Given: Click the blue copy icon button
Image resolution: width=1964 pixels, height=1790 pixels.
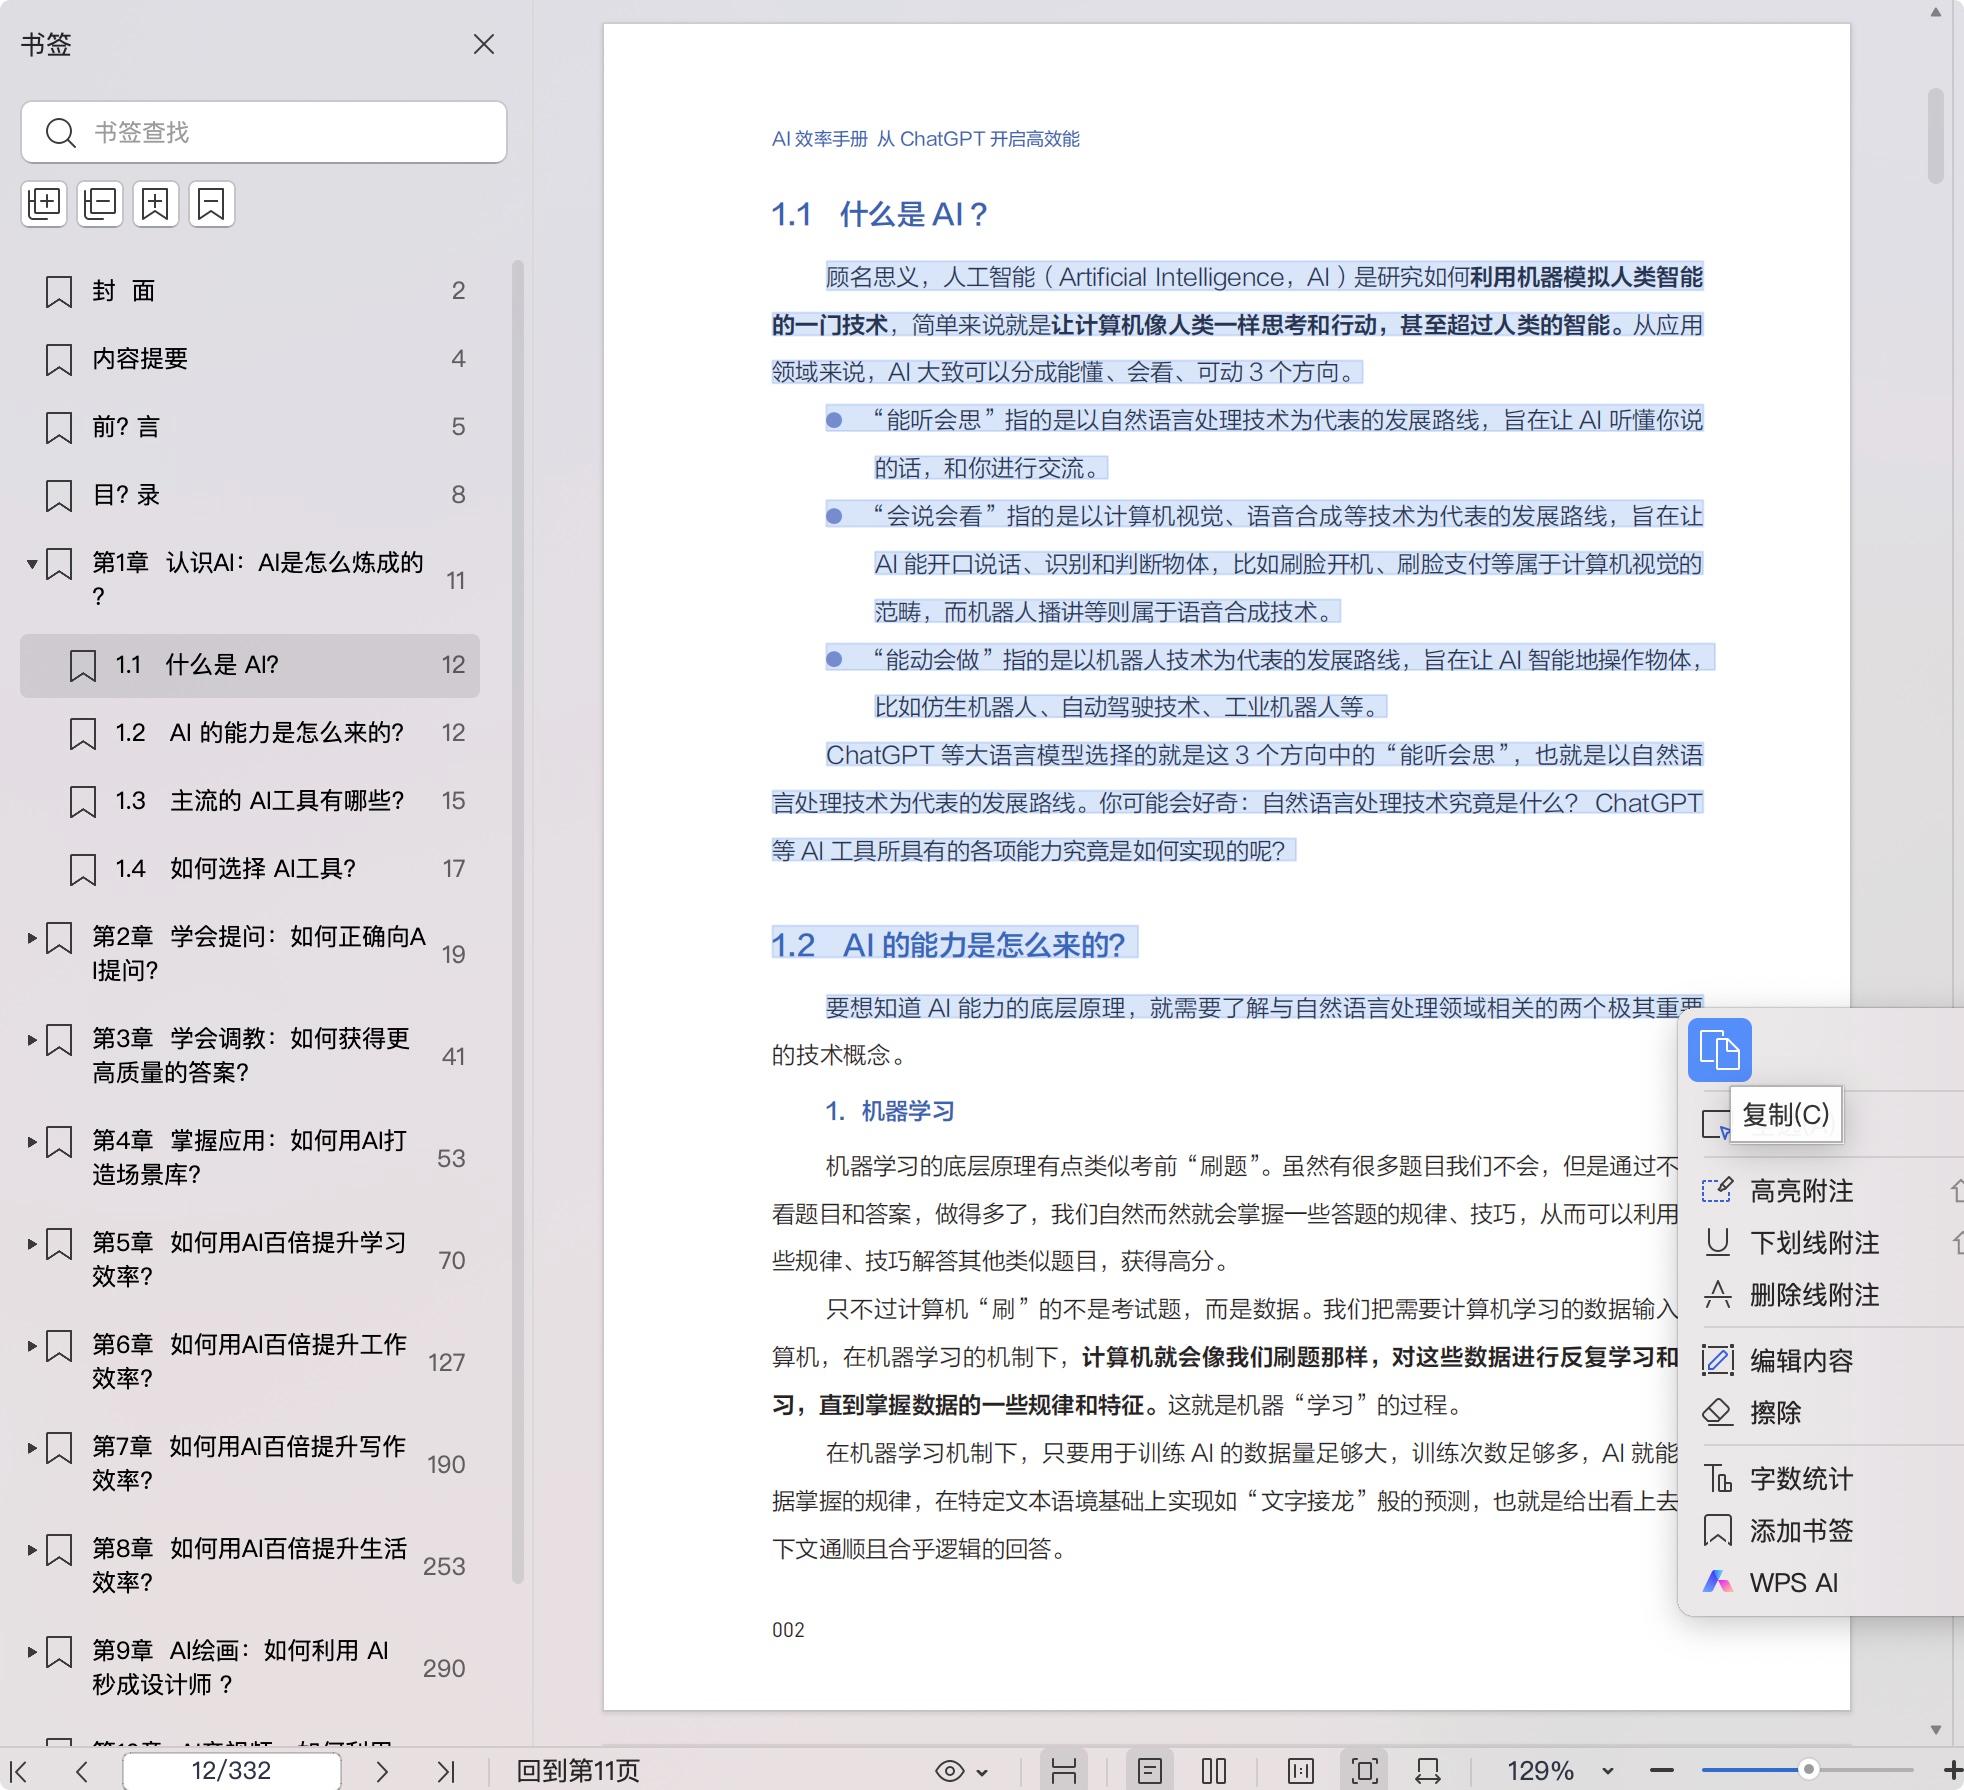Looking at the screenshot, I should (1719, 1050).
